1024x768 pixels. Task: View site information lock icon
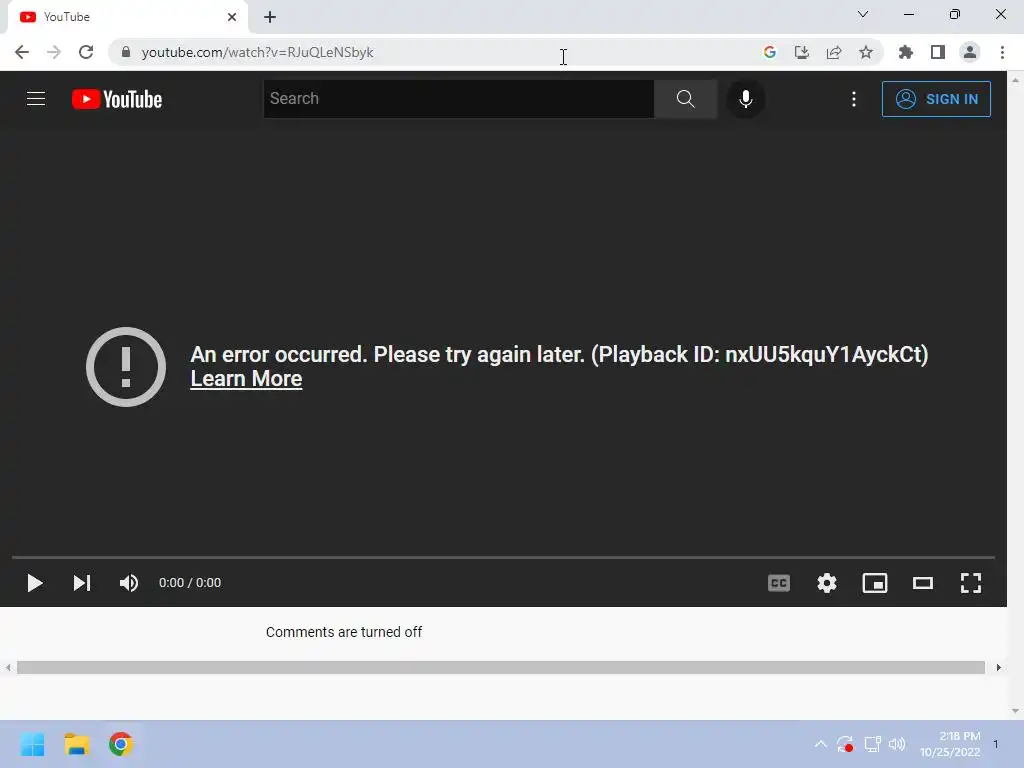pyautogui.click(x=126, y=52)
